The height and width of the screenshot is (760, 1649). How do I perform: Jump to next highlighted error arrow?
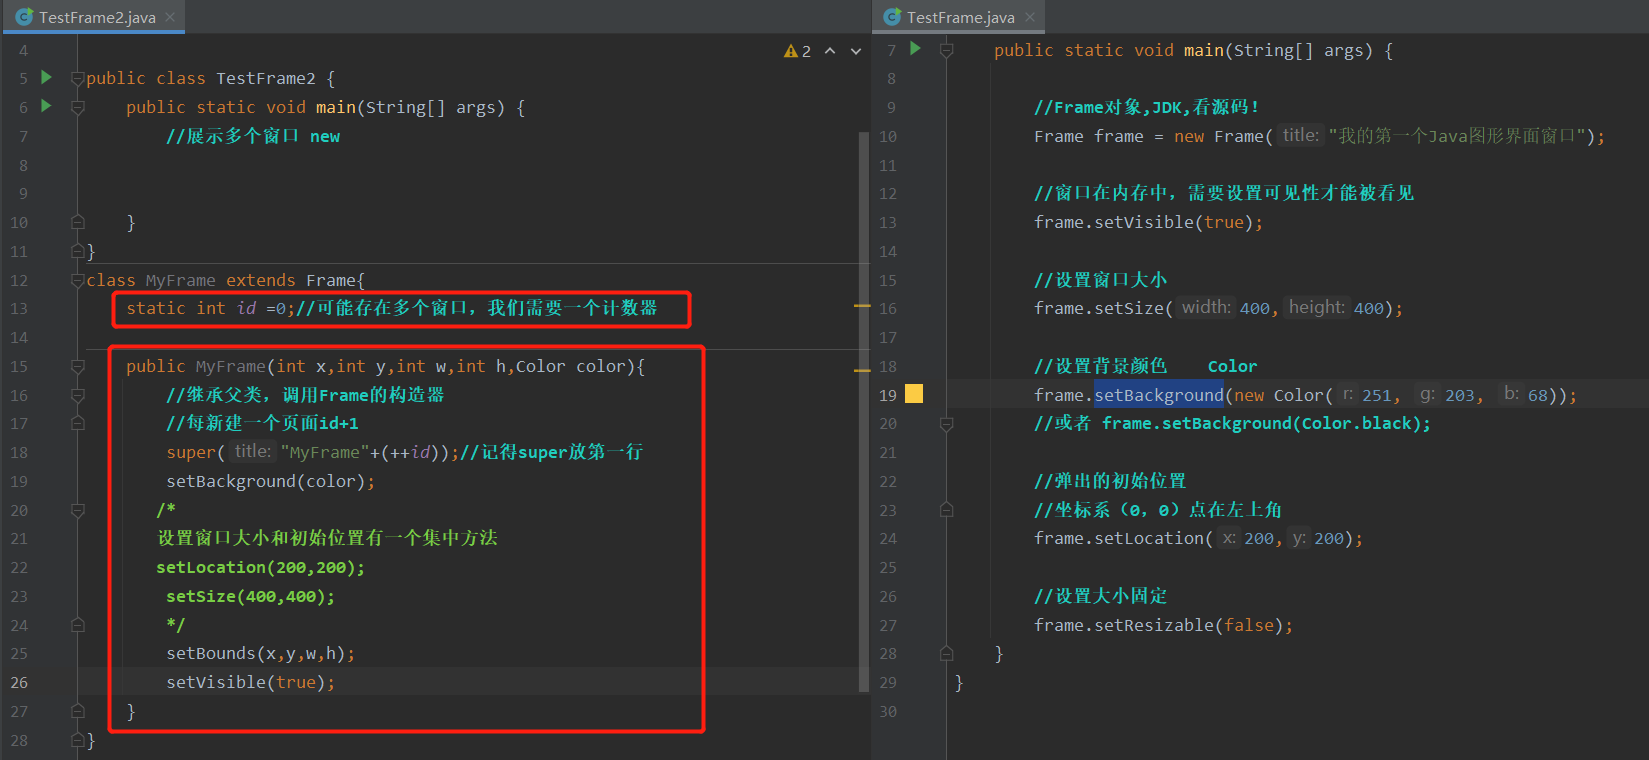tap(856, 51)
